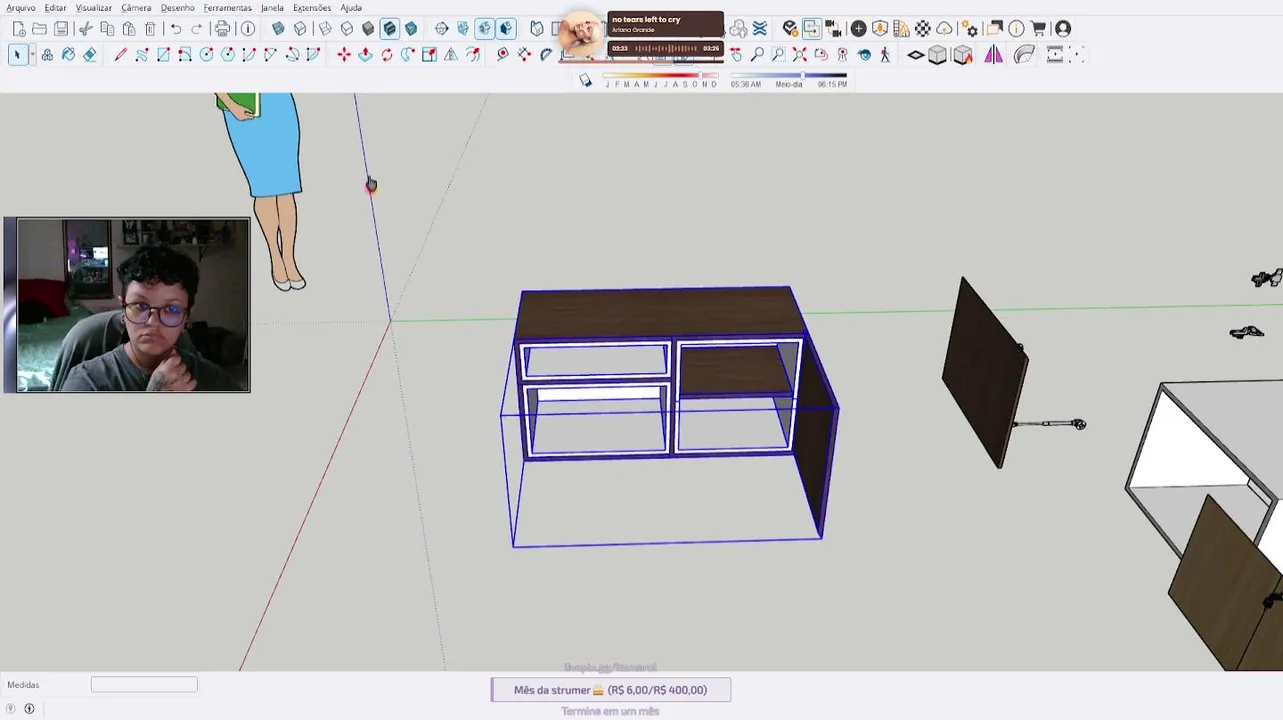1283x720 pixels.
Task: Select the Look Around eye tool
Action: coord(864,55)
